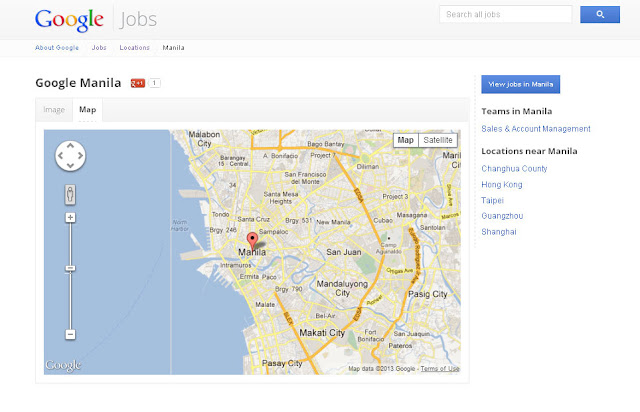Open the About Google breadcrumb link
The height and width of the screenshot is (412, 640).
(57, 47)
